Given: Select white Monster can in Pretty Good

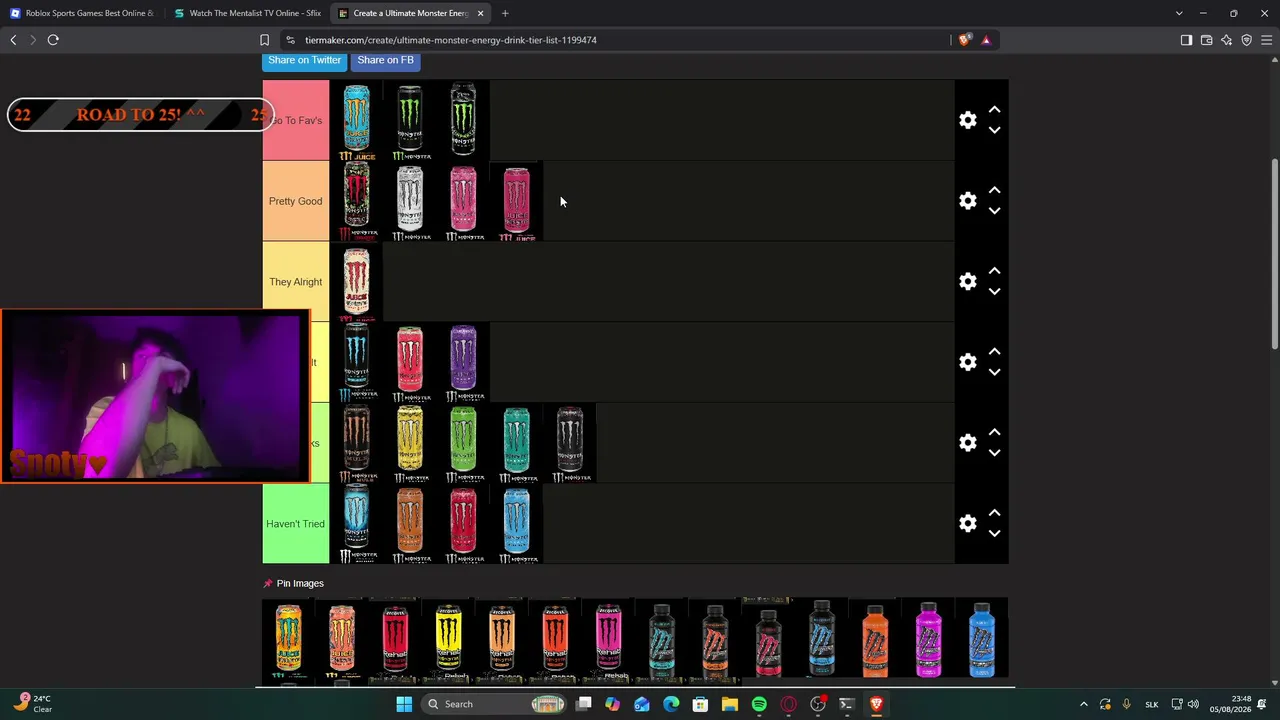Looking at the screenshot, I should [x=410, y=202].
